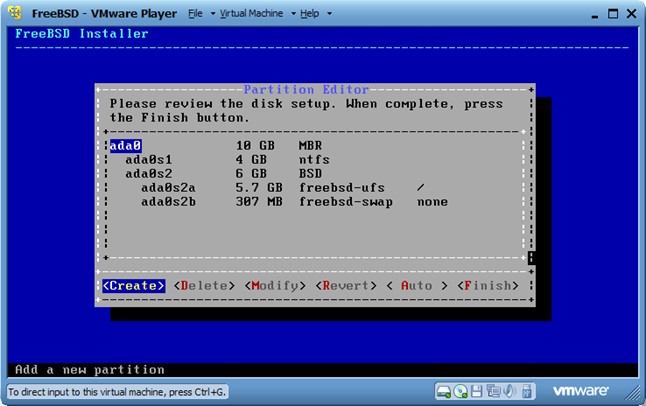646x406 pixels.
Task: Click the VMware Player title bar icon
Action: coord(15,14)
